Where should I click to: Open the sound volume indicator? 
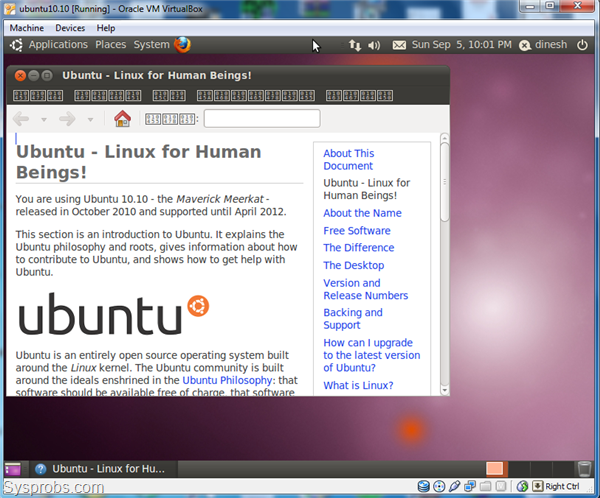(374, 45)
